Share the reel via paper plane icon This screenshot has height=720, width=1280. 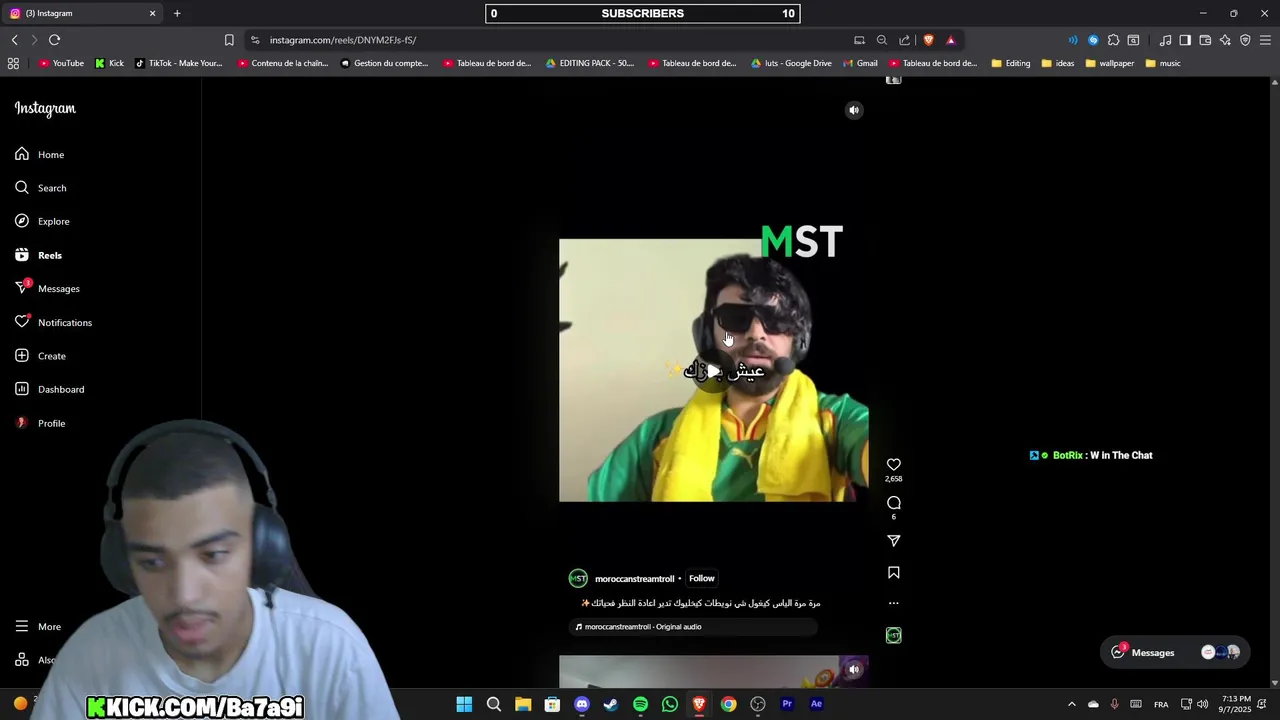coord(894,541)
